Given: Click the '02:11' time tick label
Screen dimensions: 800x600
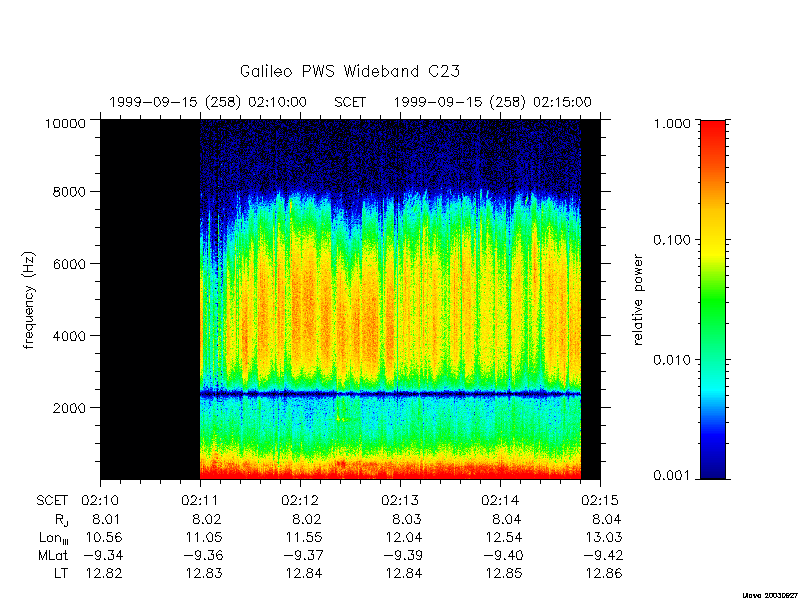Looking at the screenshot, I should point(201,501).
